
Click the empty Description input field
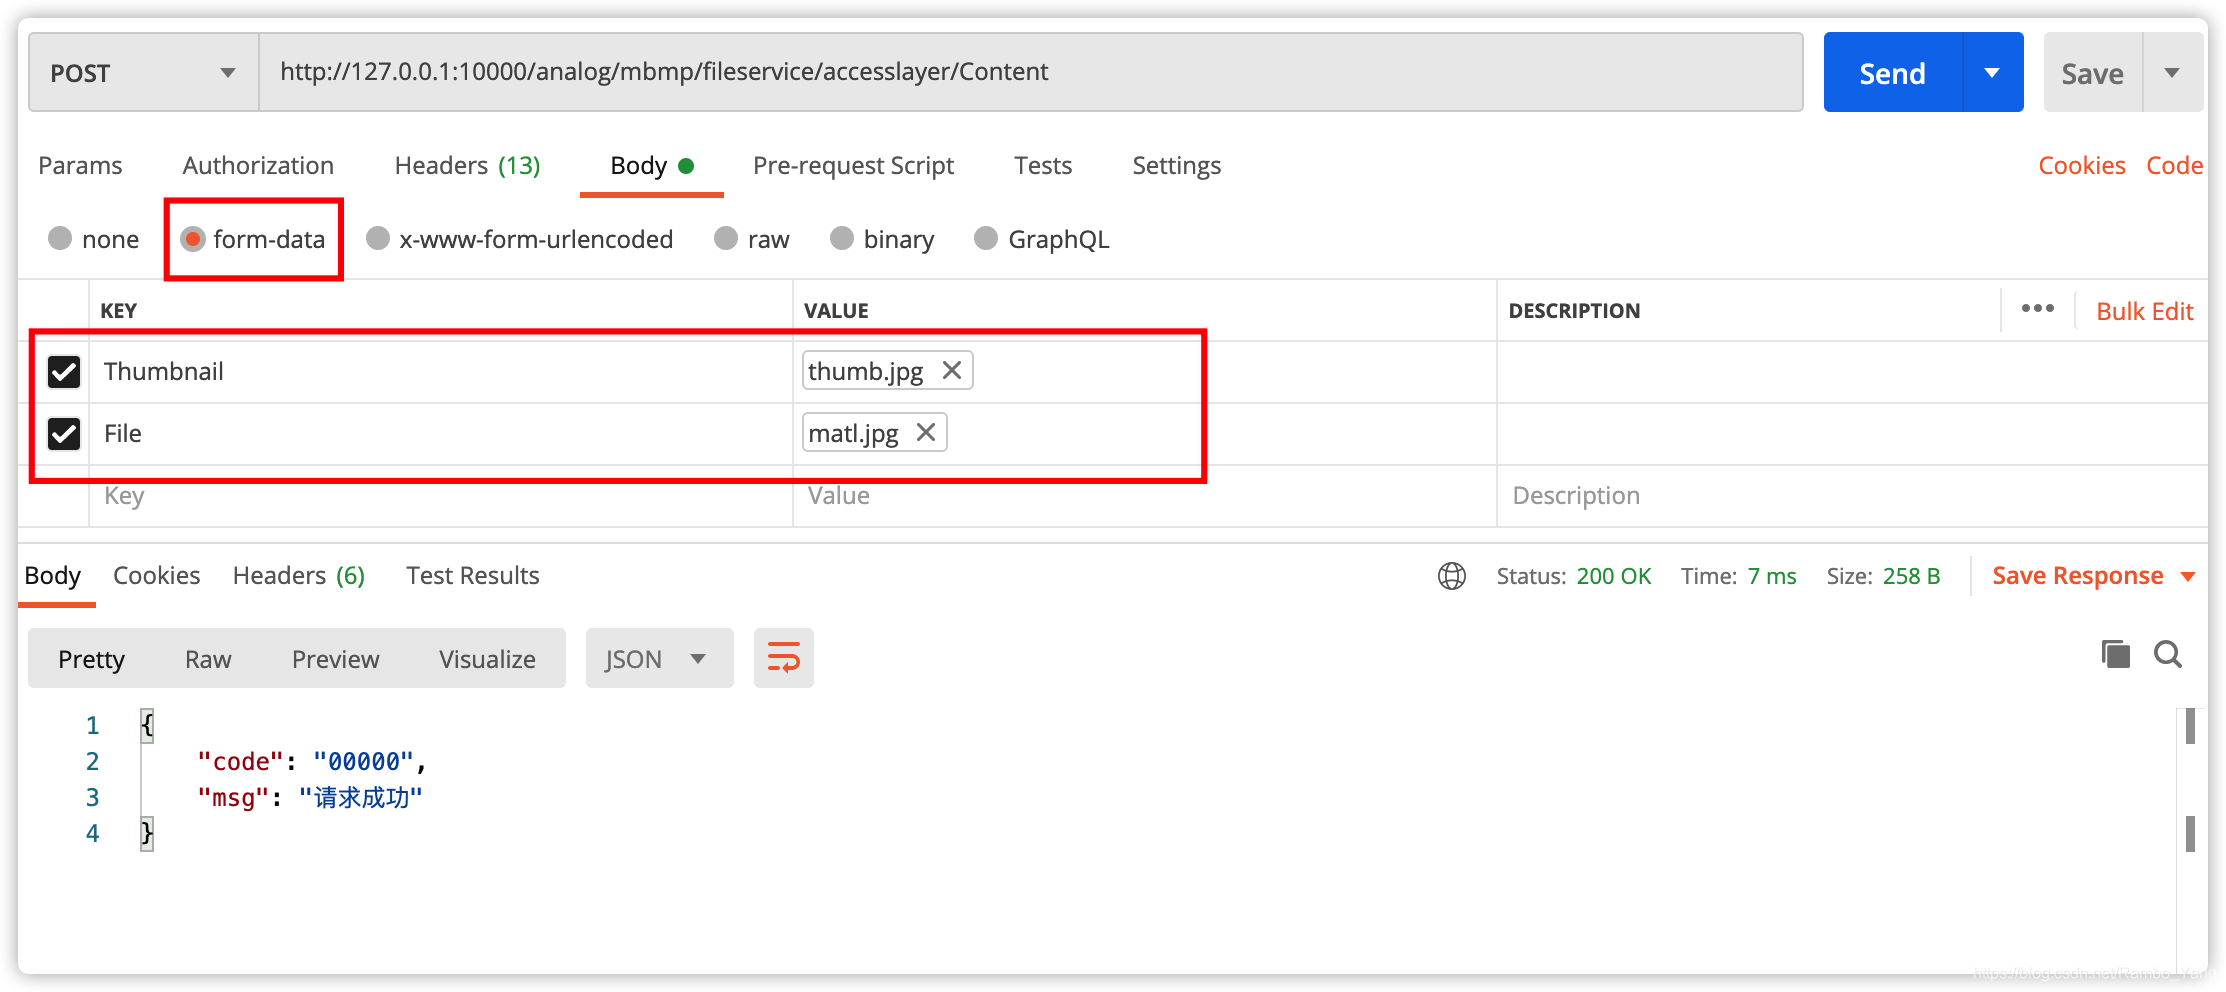click(1852, 496)
